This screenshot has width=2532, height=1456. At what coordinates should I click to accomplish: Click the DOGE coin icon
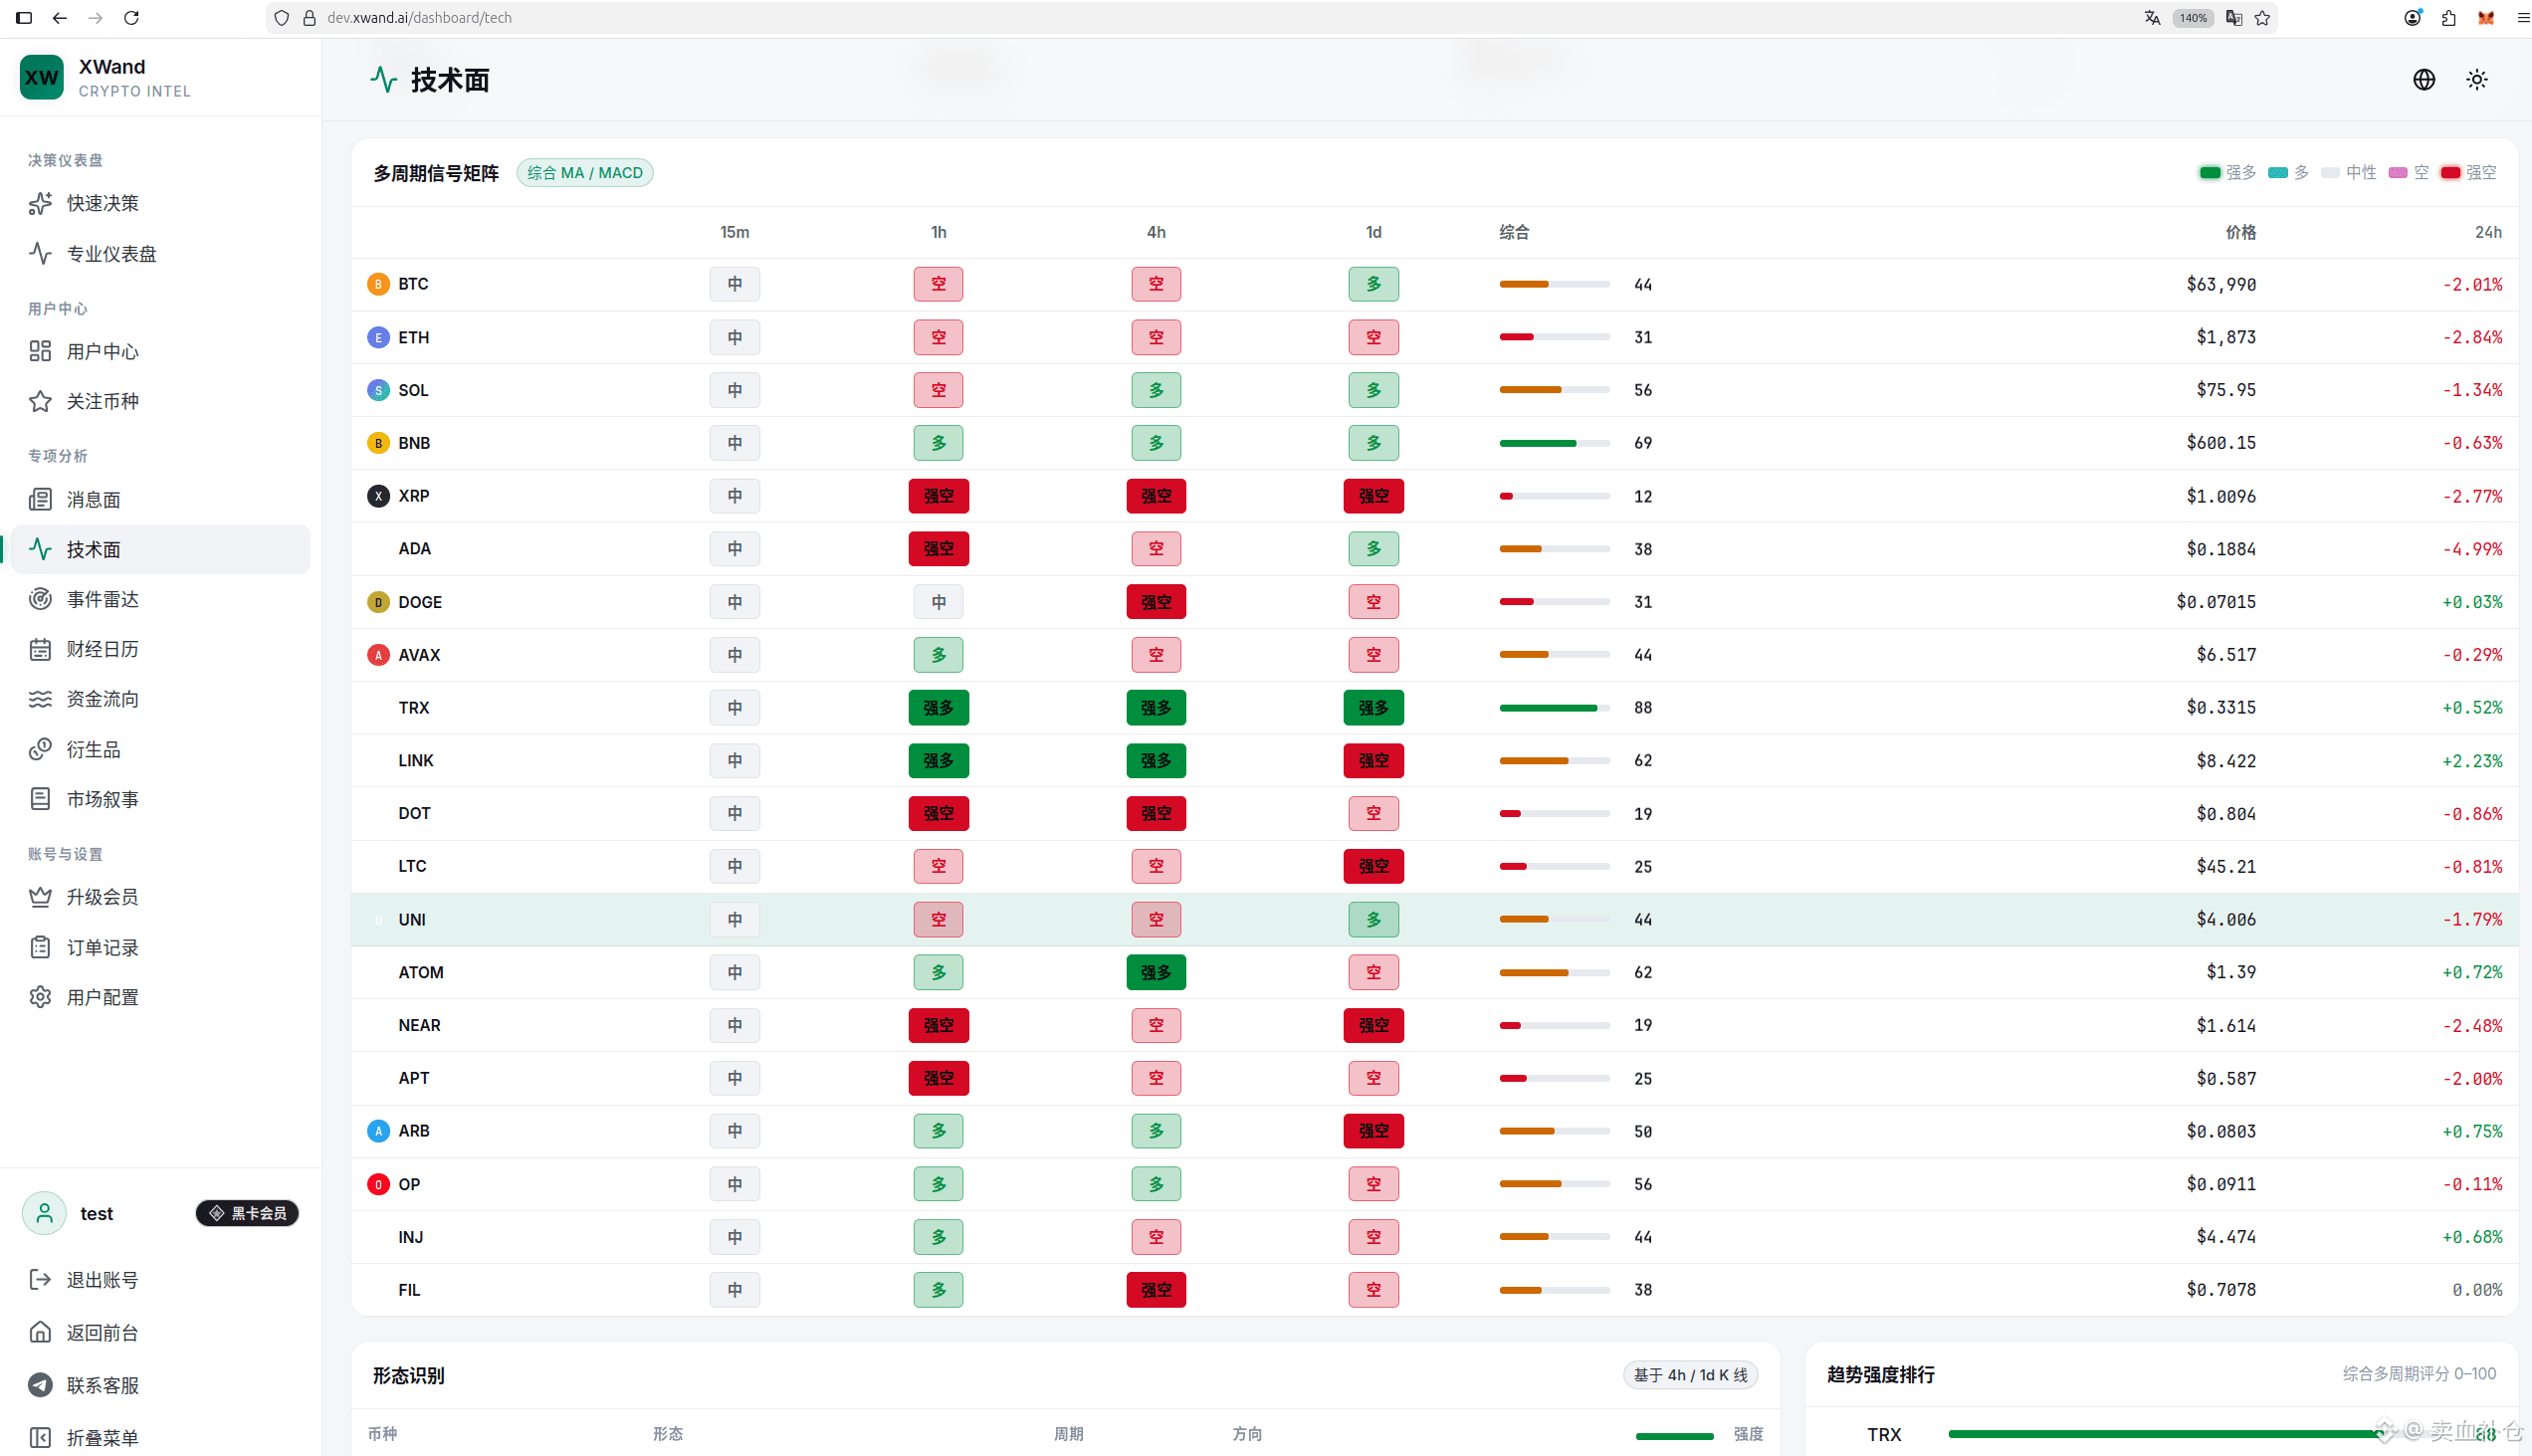click(x=378, y=602)
